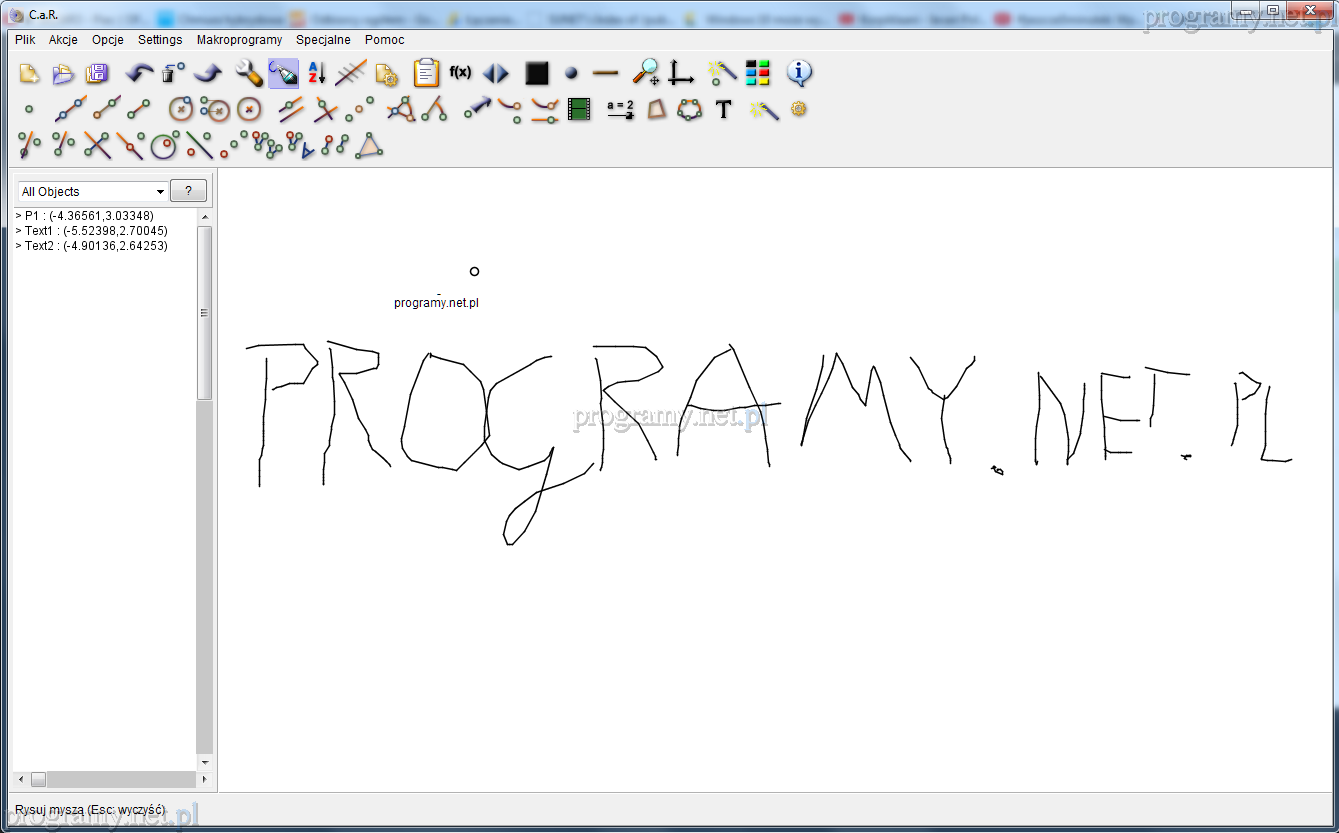
Task: Open the All Objects dropdown
Action: 92,191
